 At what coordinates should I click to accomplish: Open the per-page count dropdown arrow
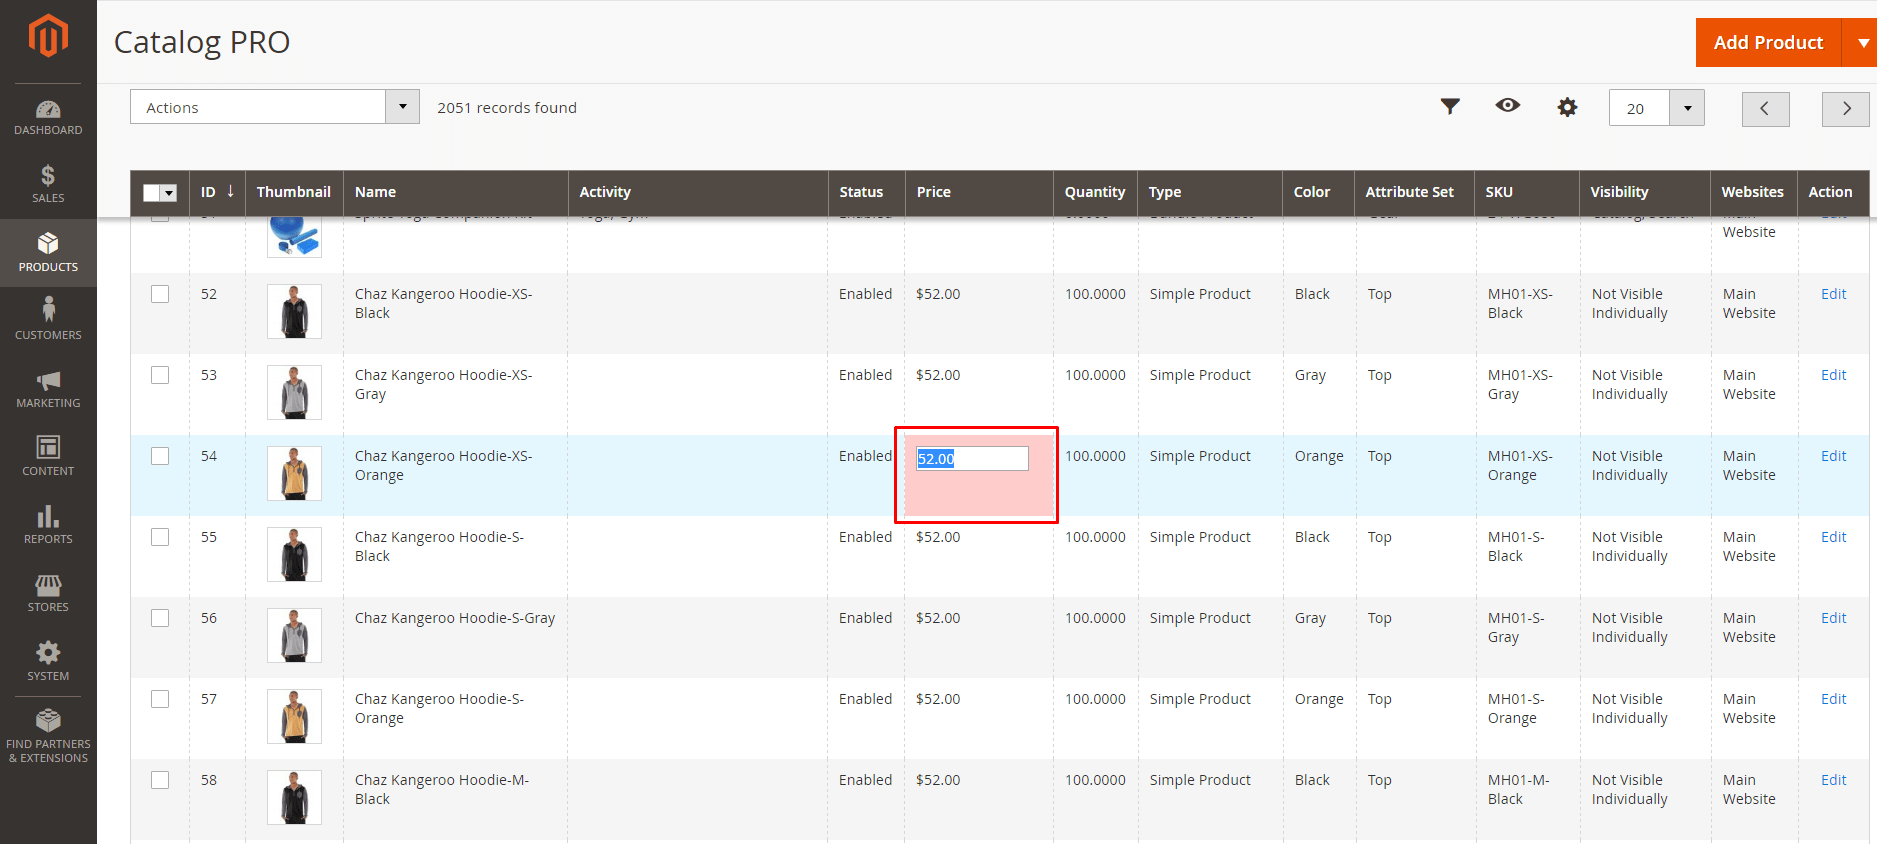1687,108
